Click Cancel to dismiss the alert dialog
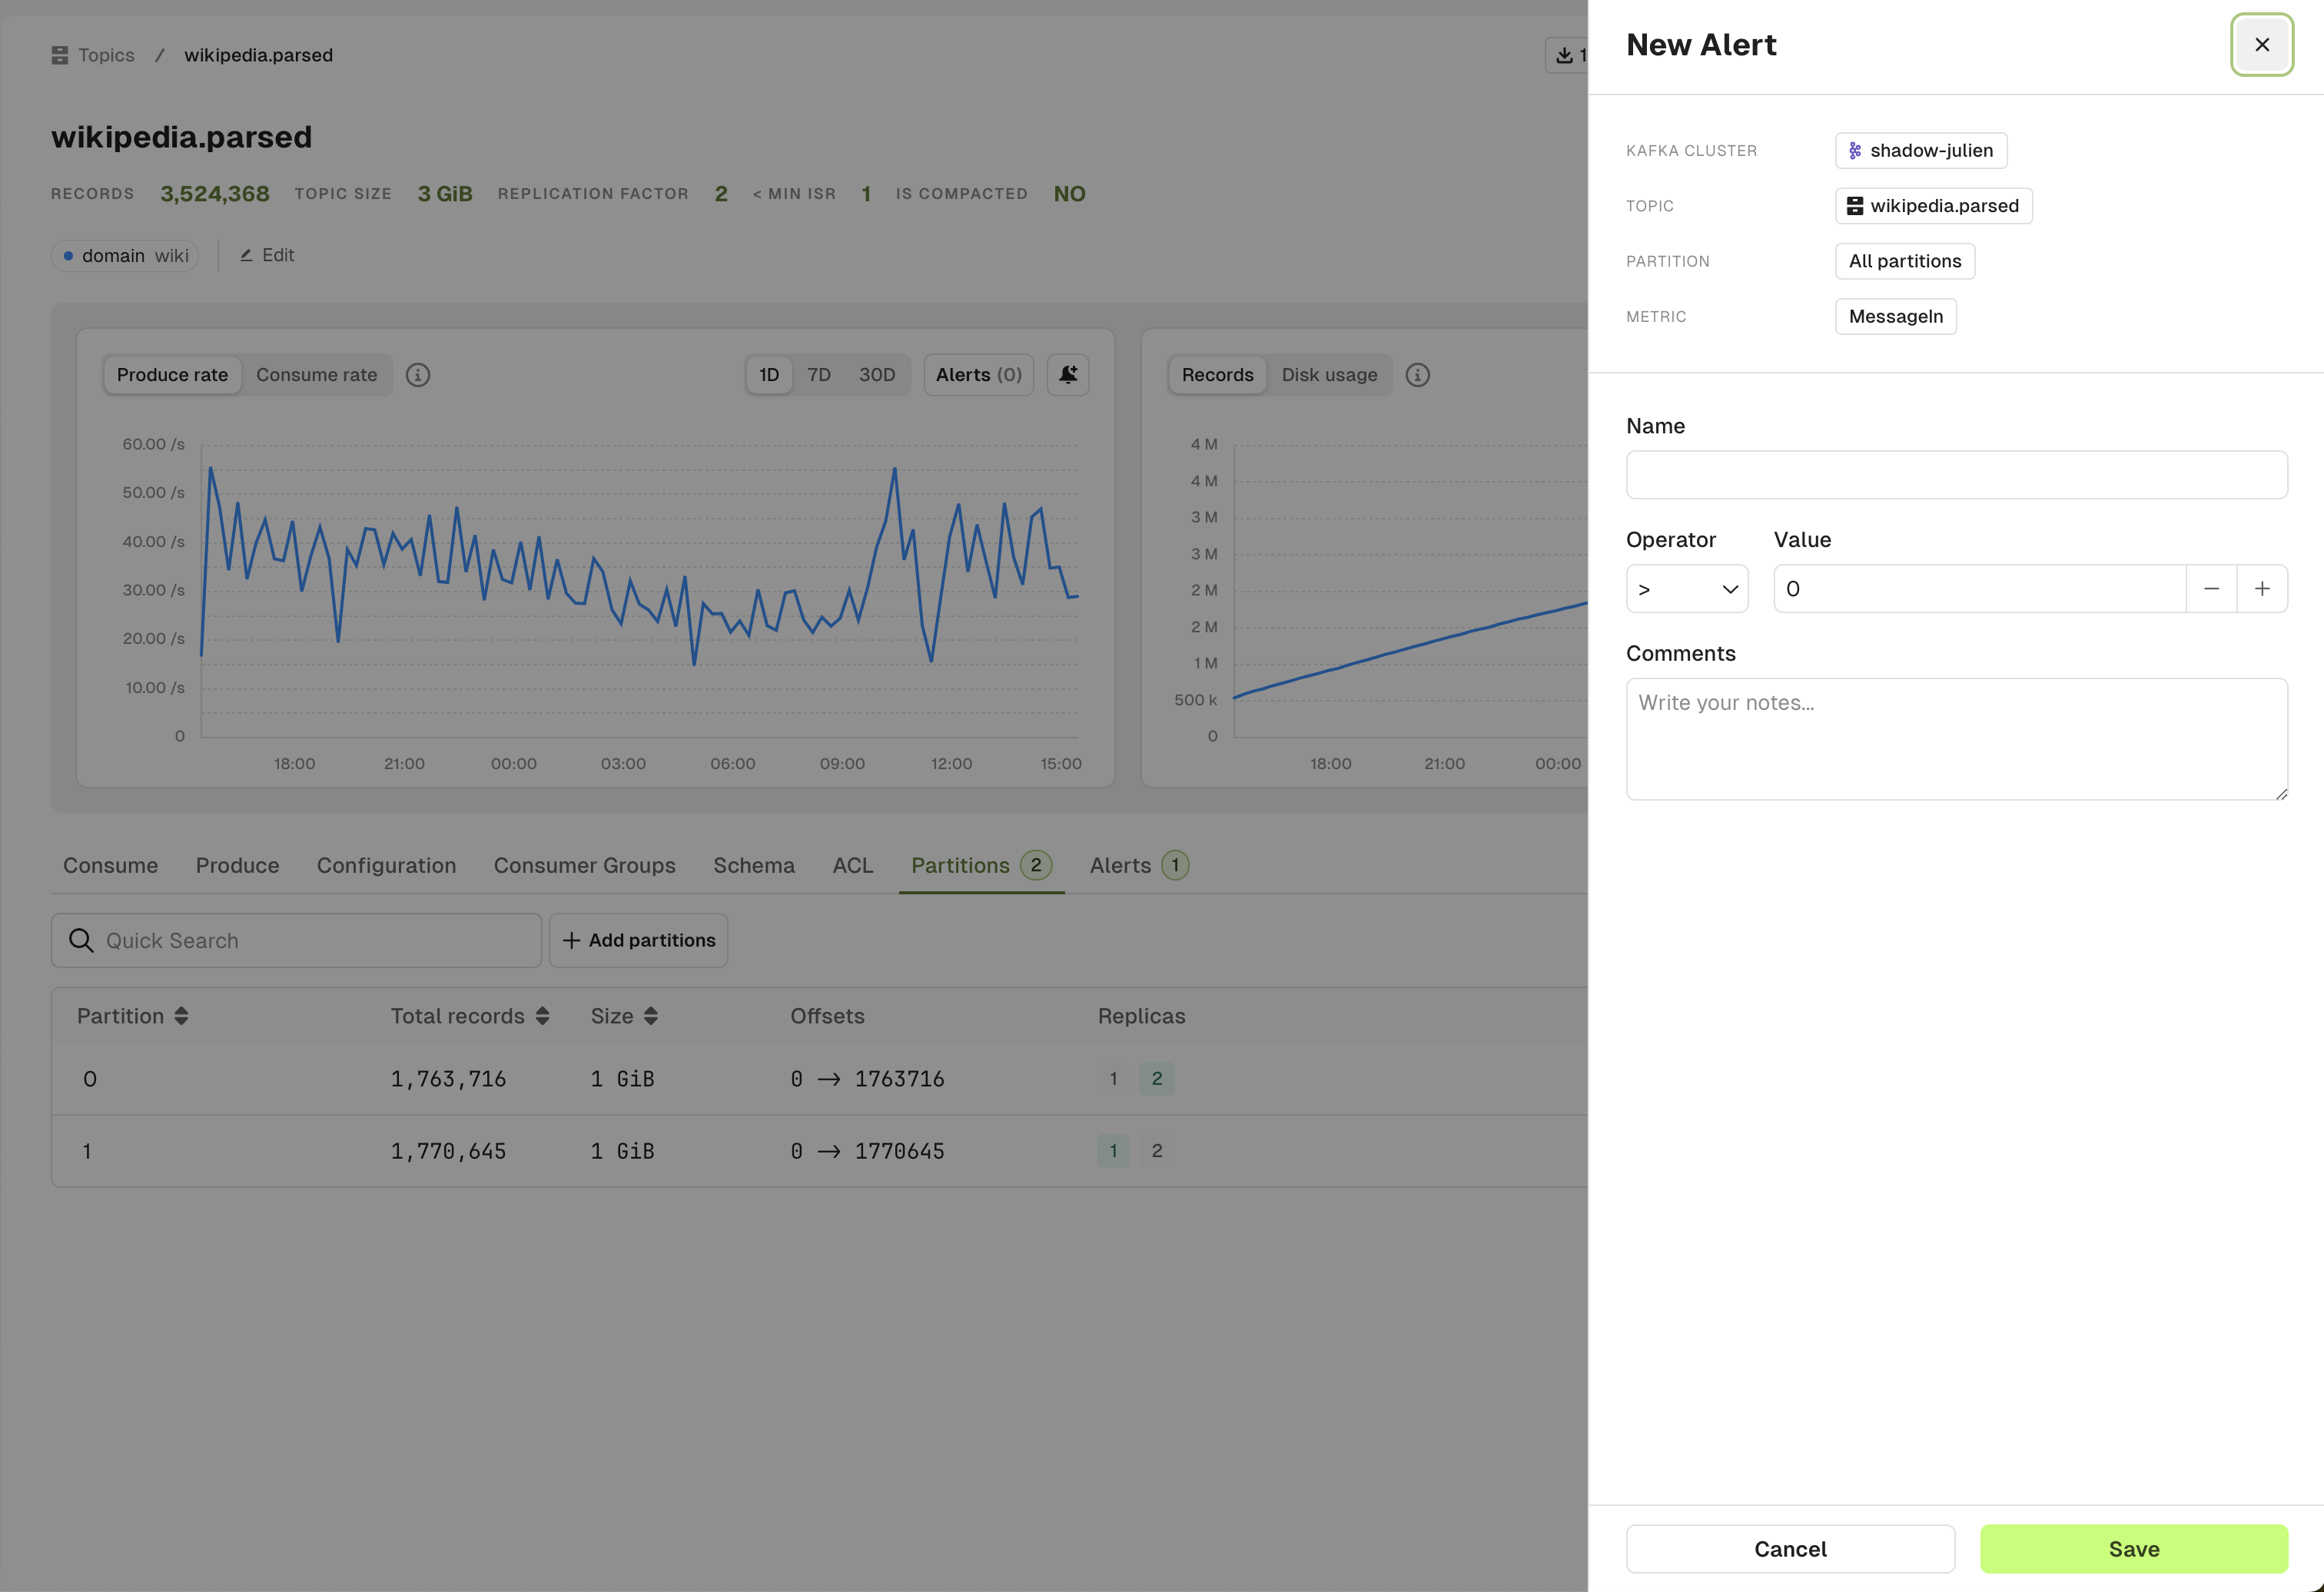Image resolution: width=2324 pixels, height=1592 pixels. coord(1791,1548)
